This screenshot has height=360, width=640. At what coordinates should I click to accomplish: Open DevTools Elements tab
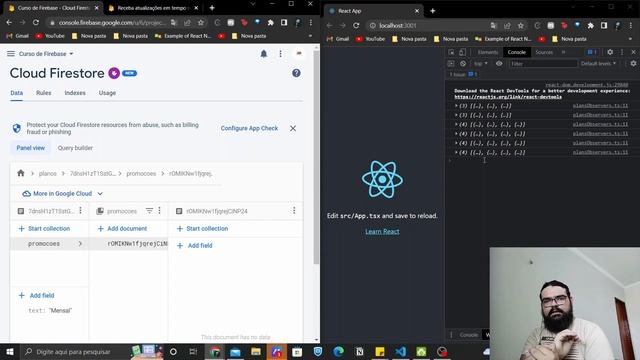coord(488,52)
